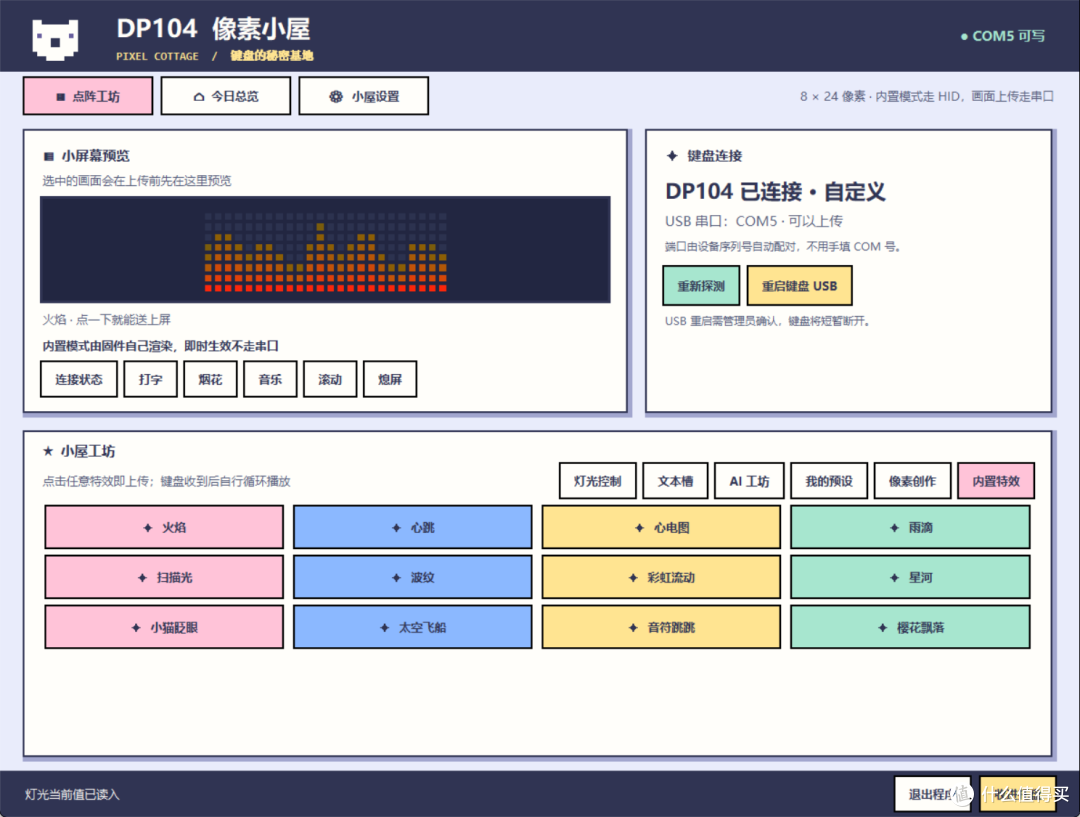Click the 小屋工坊 section heading
The image size is (1080, 817).
point(79,451)
